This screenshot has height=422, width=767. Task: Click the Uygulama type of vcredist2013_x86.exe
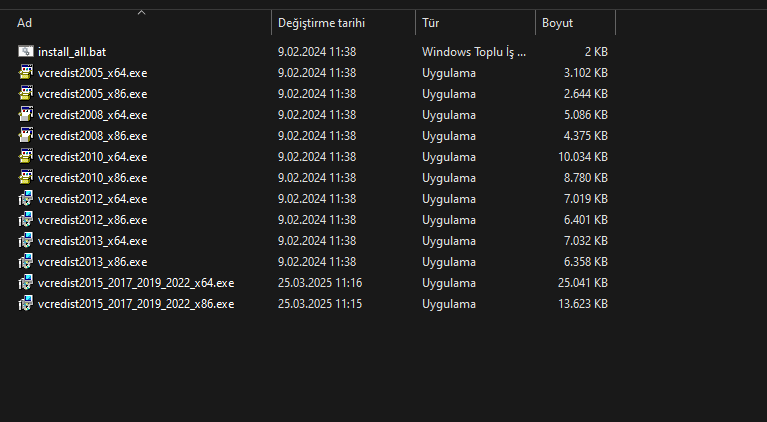(x=449, y=262)
